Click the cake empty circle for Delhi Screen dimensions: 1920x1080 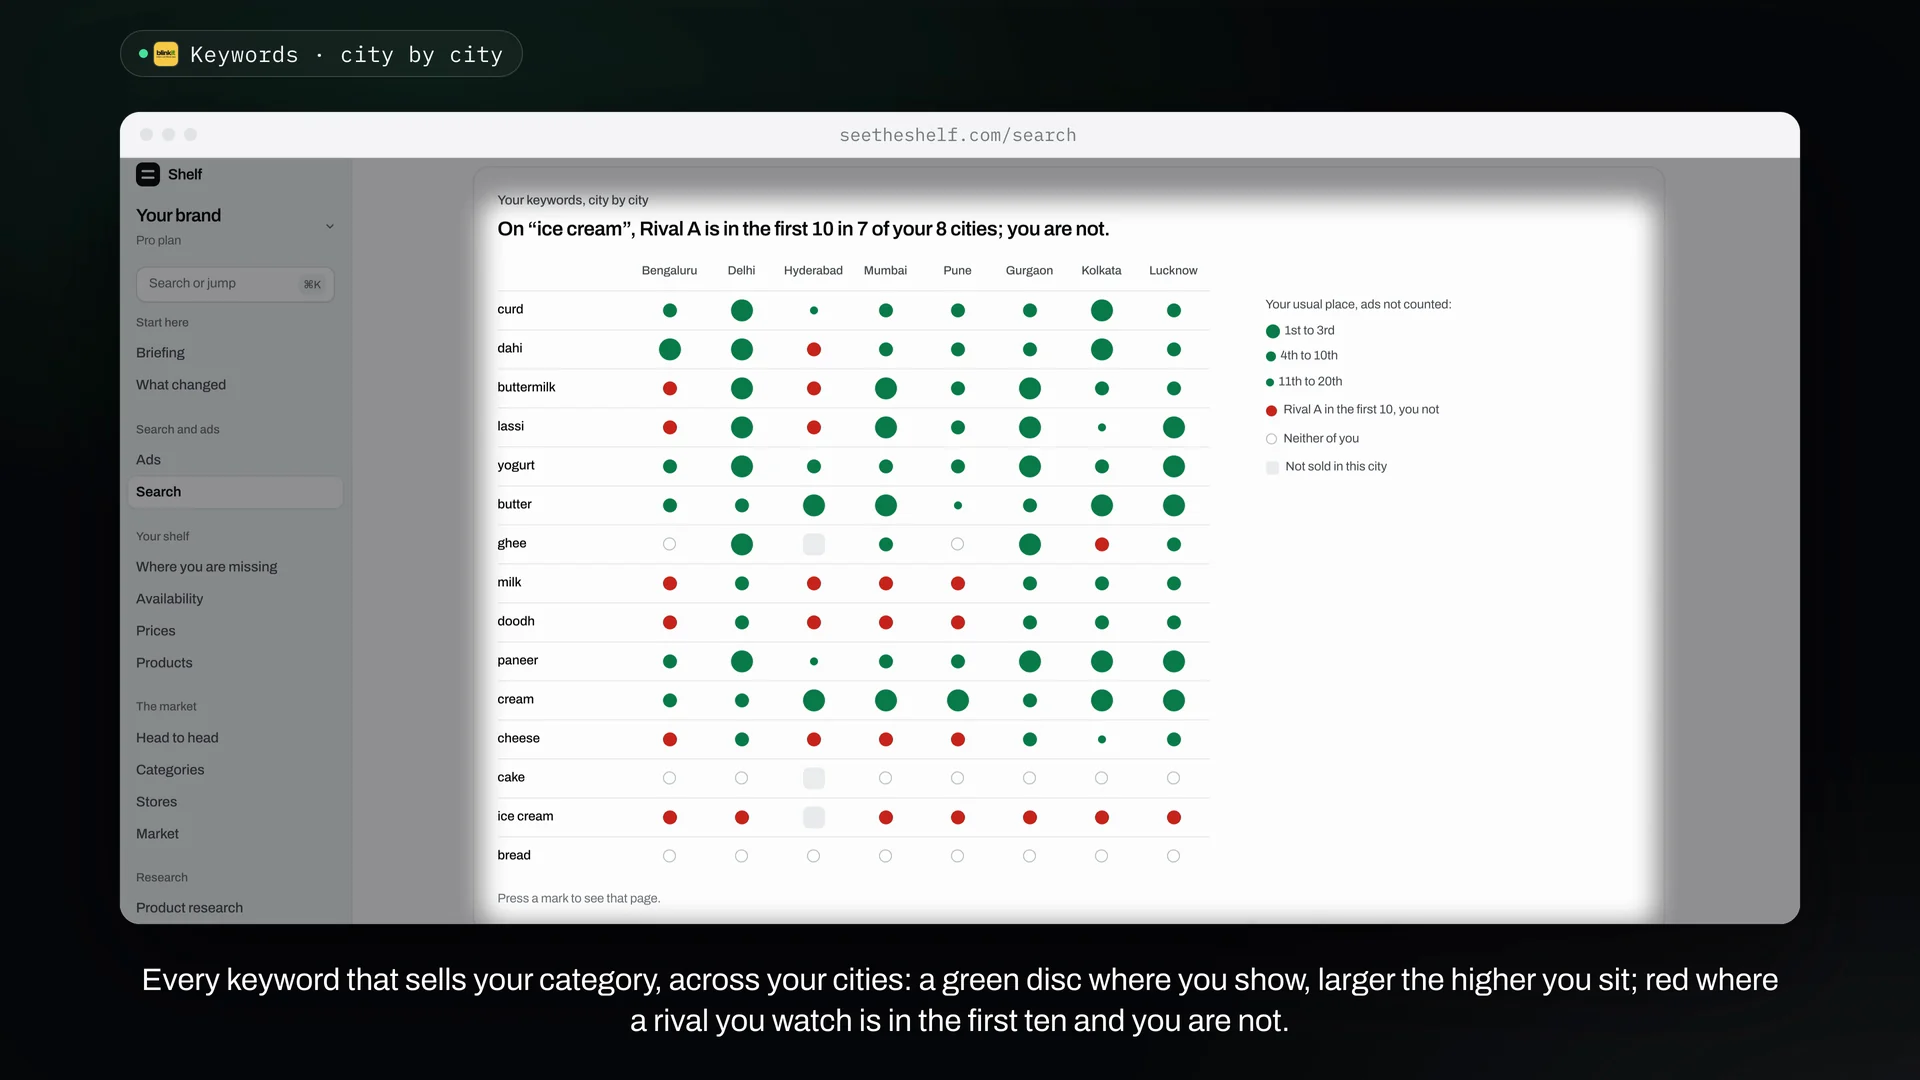(x=742, y=778)
